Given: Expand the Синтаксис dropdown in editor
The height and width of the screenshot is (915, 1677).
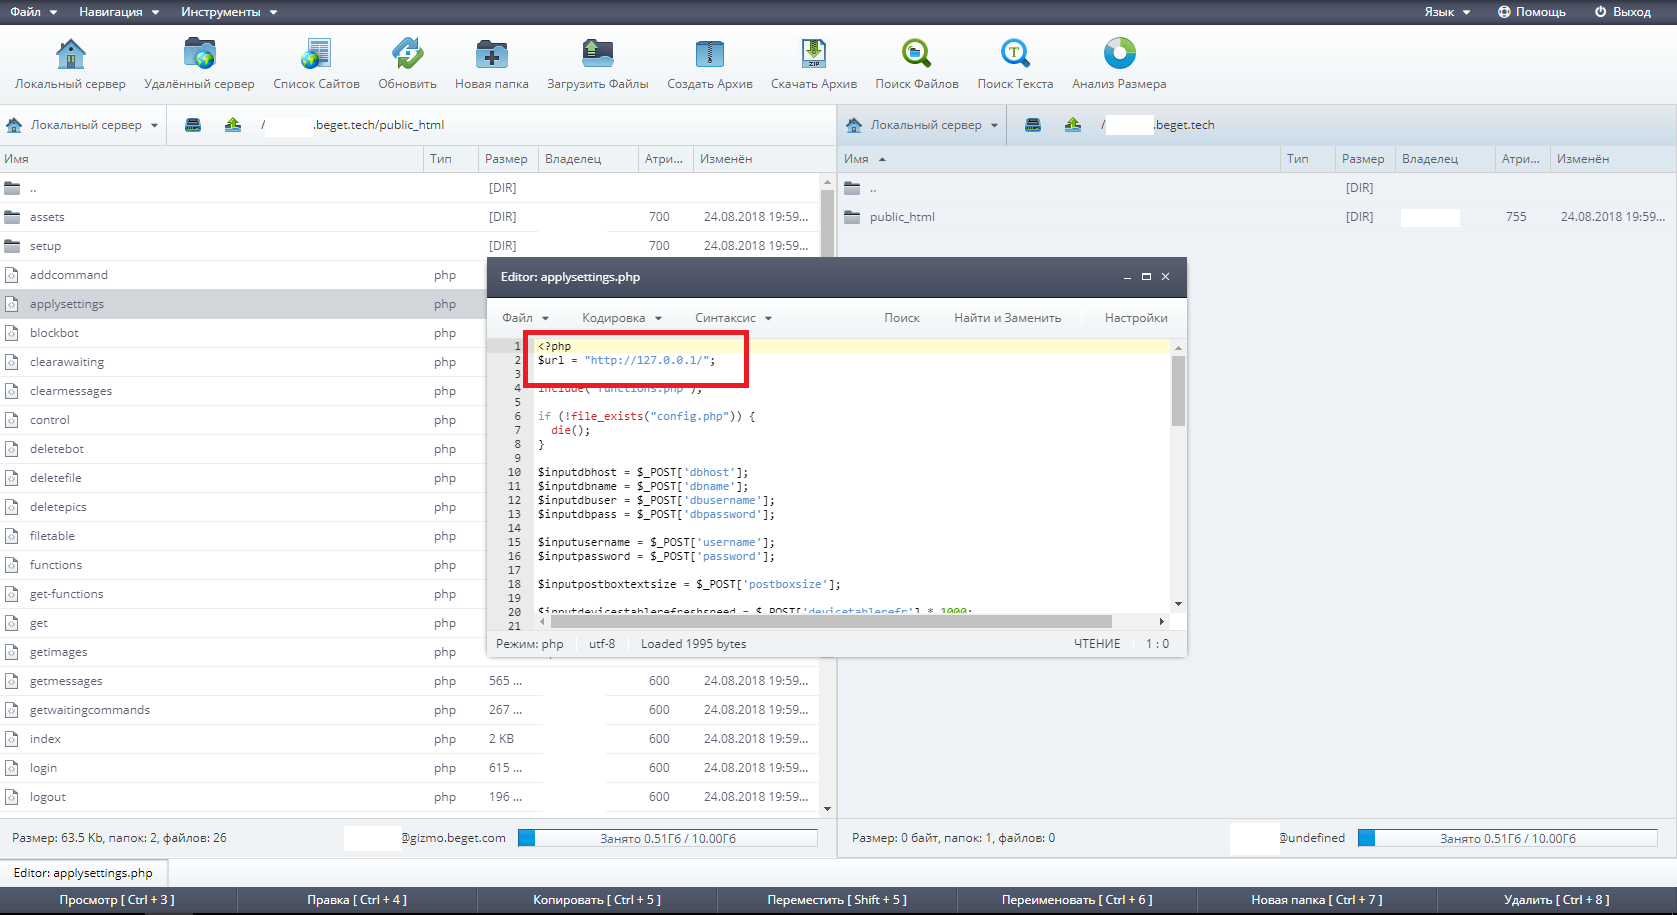Looking at the screenshot, I should (733, 318).
